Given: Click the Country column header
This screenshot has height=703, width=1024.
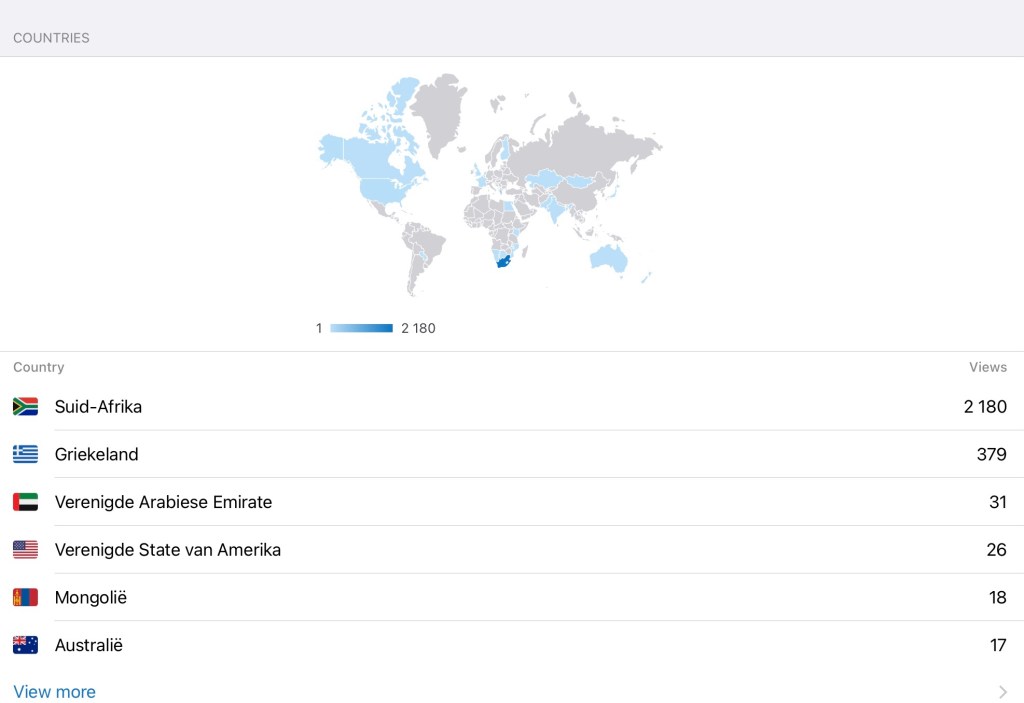Looking at the screenshot, I should tap(38, 367).
